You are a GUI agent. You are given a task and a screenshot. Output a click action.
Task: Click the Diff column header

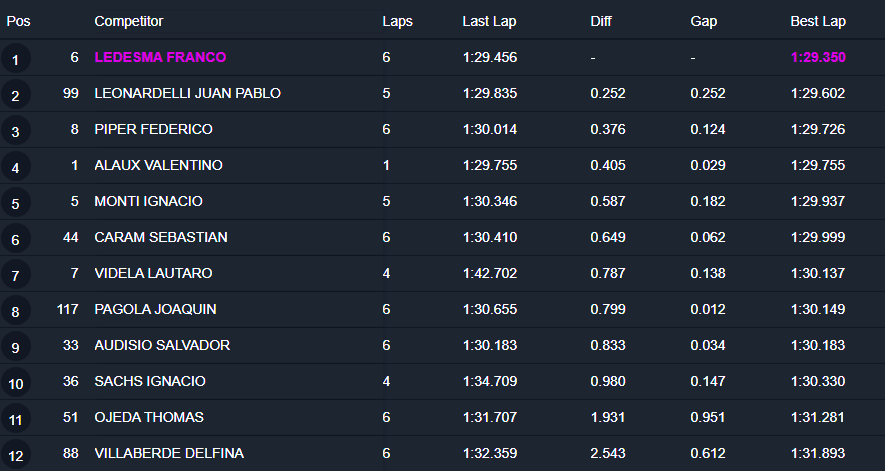point(601,21)
